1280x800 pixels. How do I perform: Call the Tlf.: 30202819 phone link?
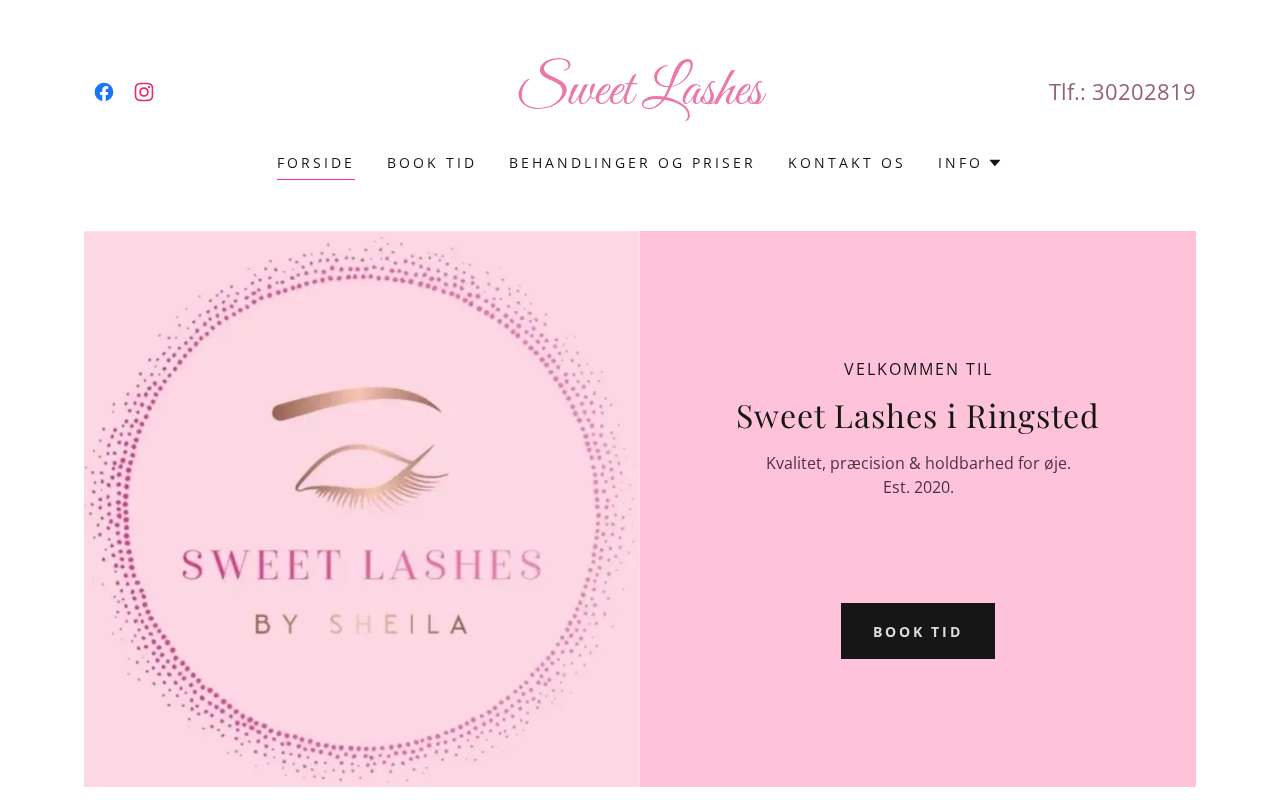click(x=1122, y=91)
